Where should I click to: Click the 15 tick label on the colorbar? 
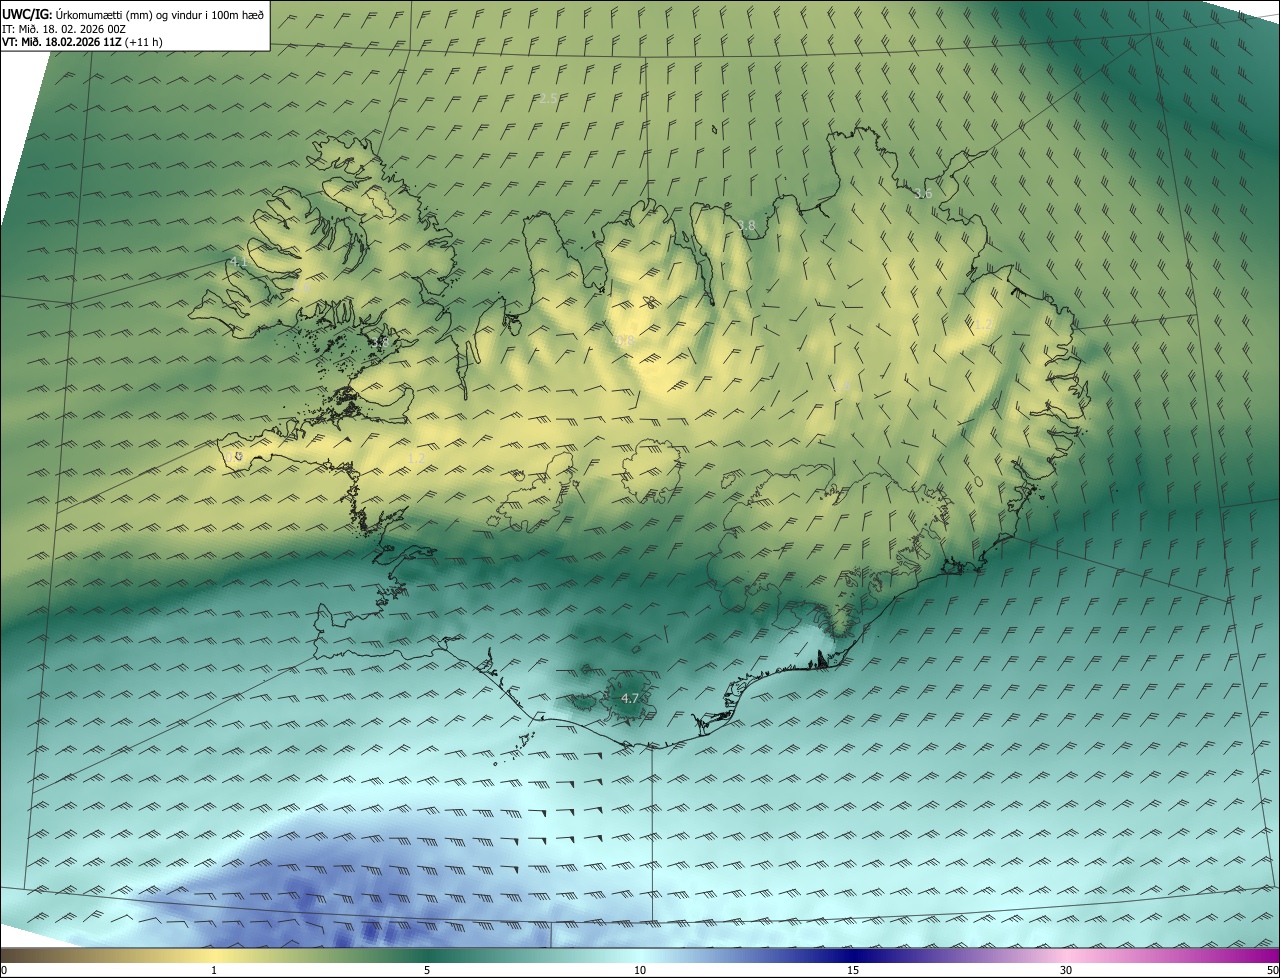[853, 970]
